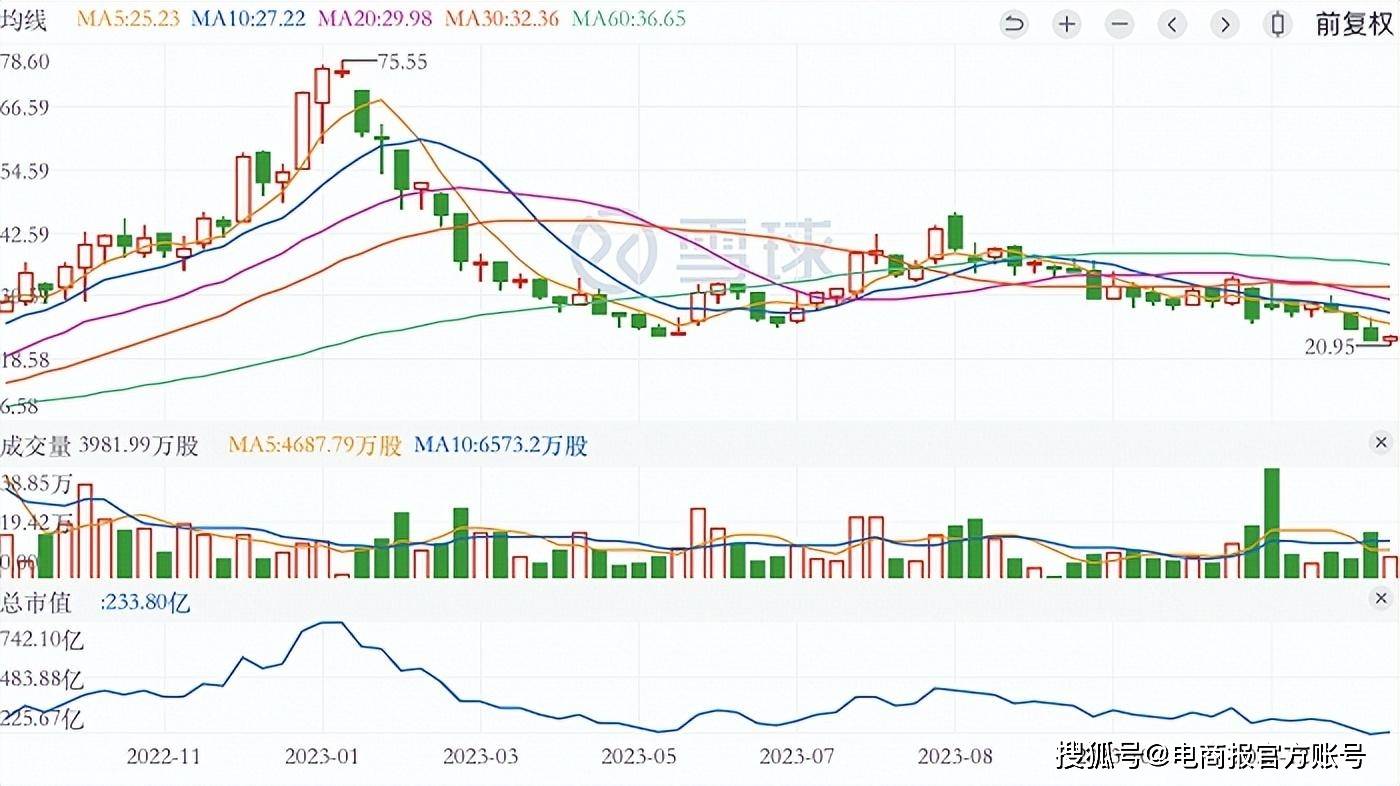Click the MA10:6573.2万股 volume average label
Viewport: 1400px width, 786px height.
pyautogui.click(x=501, y=447)
